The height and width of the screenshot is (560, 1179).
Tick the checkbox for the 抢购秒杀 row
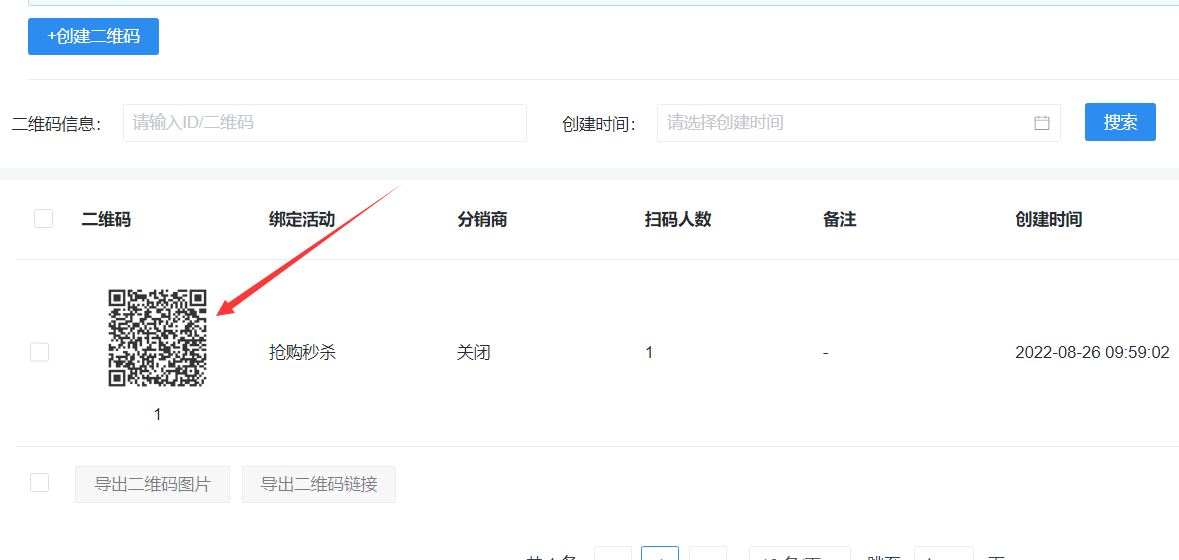(x=40, y=352)
